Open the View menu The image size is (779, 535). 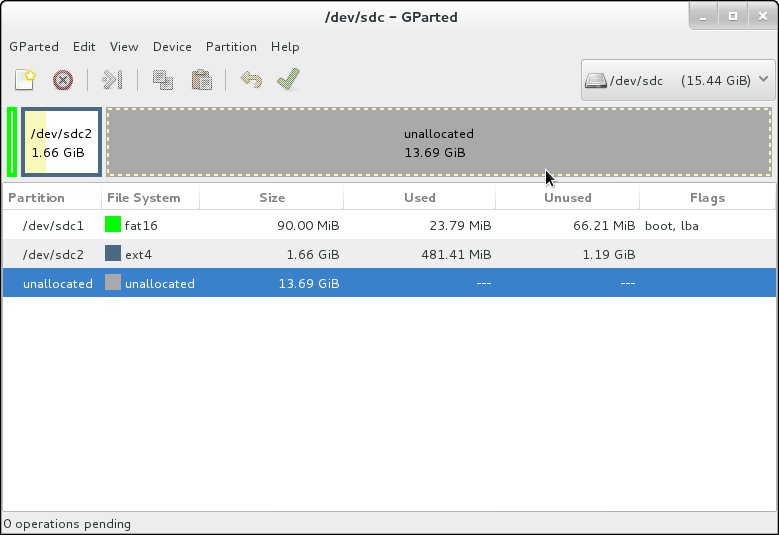pyautogui.click(x=124, y=47)
